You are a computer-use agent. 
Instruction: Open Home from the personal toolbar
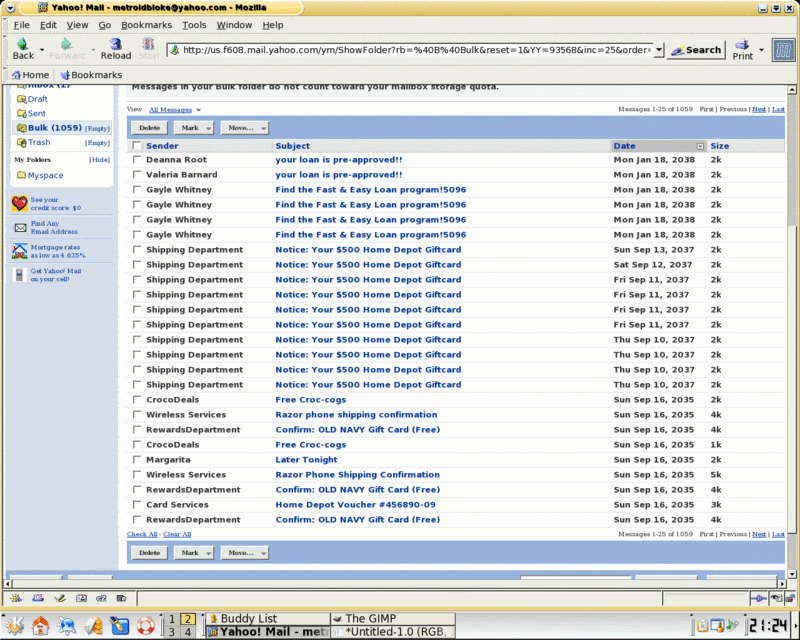pyautogui.click(x=31, y=75)
